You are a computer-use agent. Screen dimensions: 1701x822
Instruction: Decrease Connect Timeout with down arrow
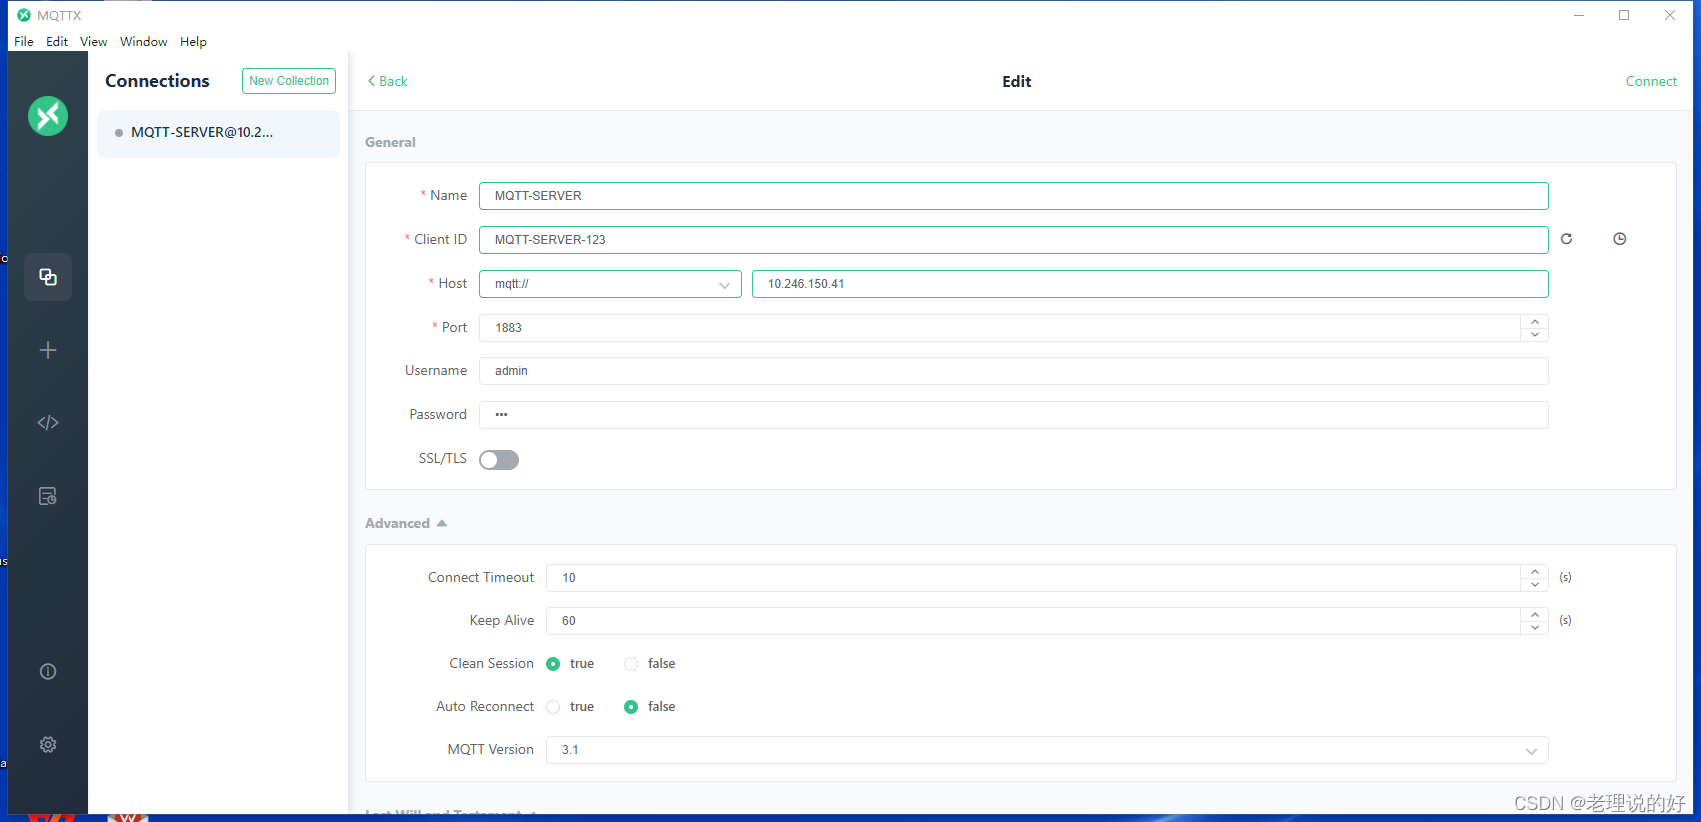pos(1535,585)
